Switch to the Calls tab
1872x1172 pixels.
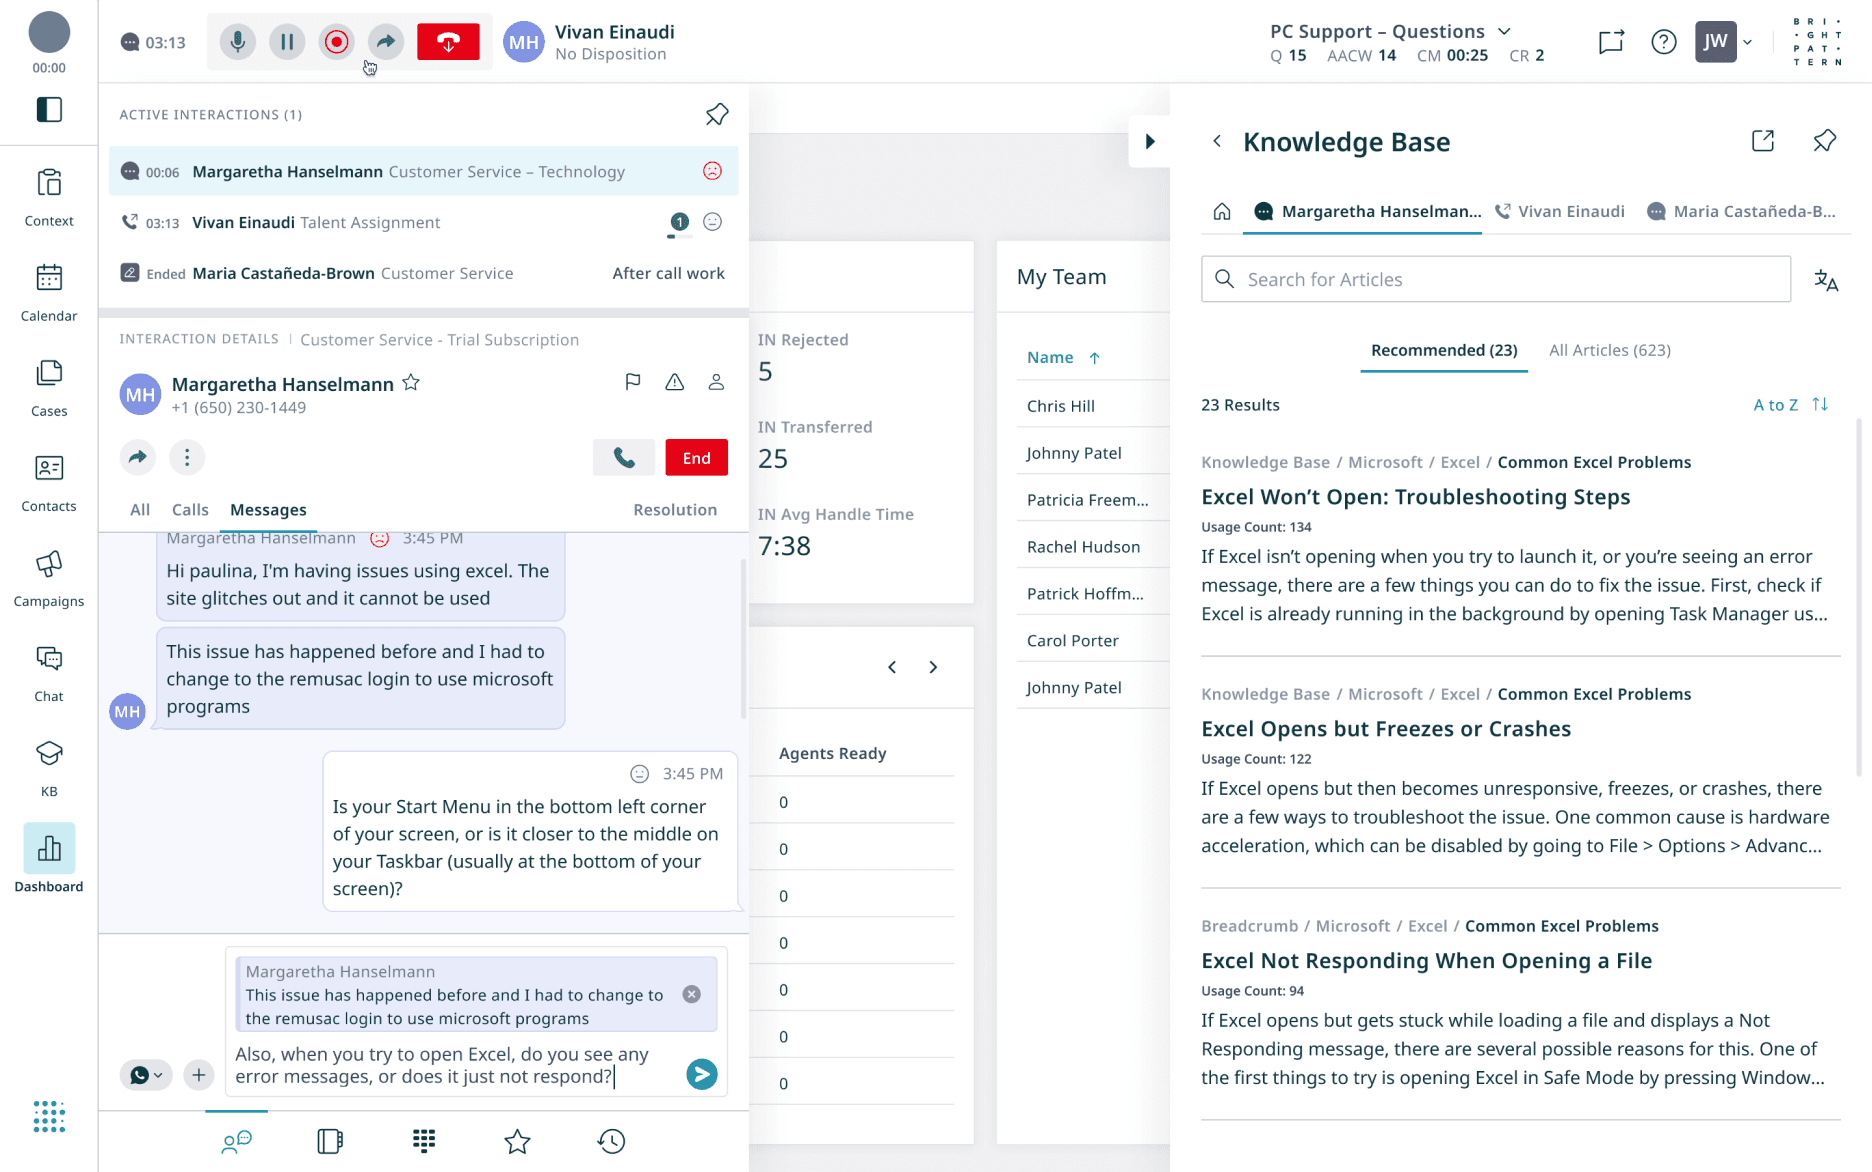tap(190, 510)
